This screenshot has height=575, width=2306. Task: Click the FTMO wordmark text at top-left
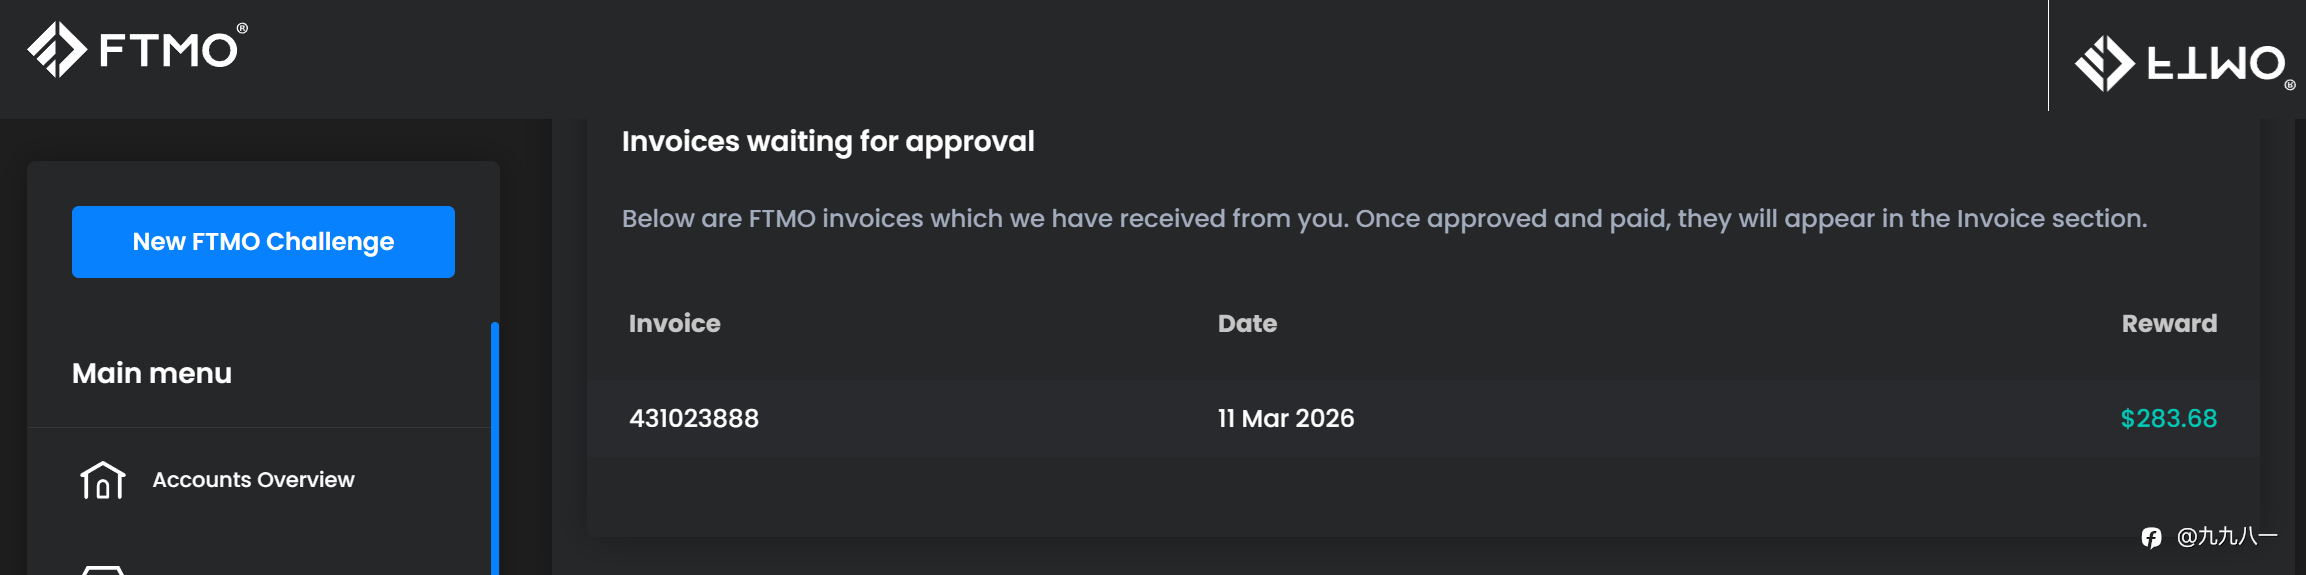(x=169, y=50)
